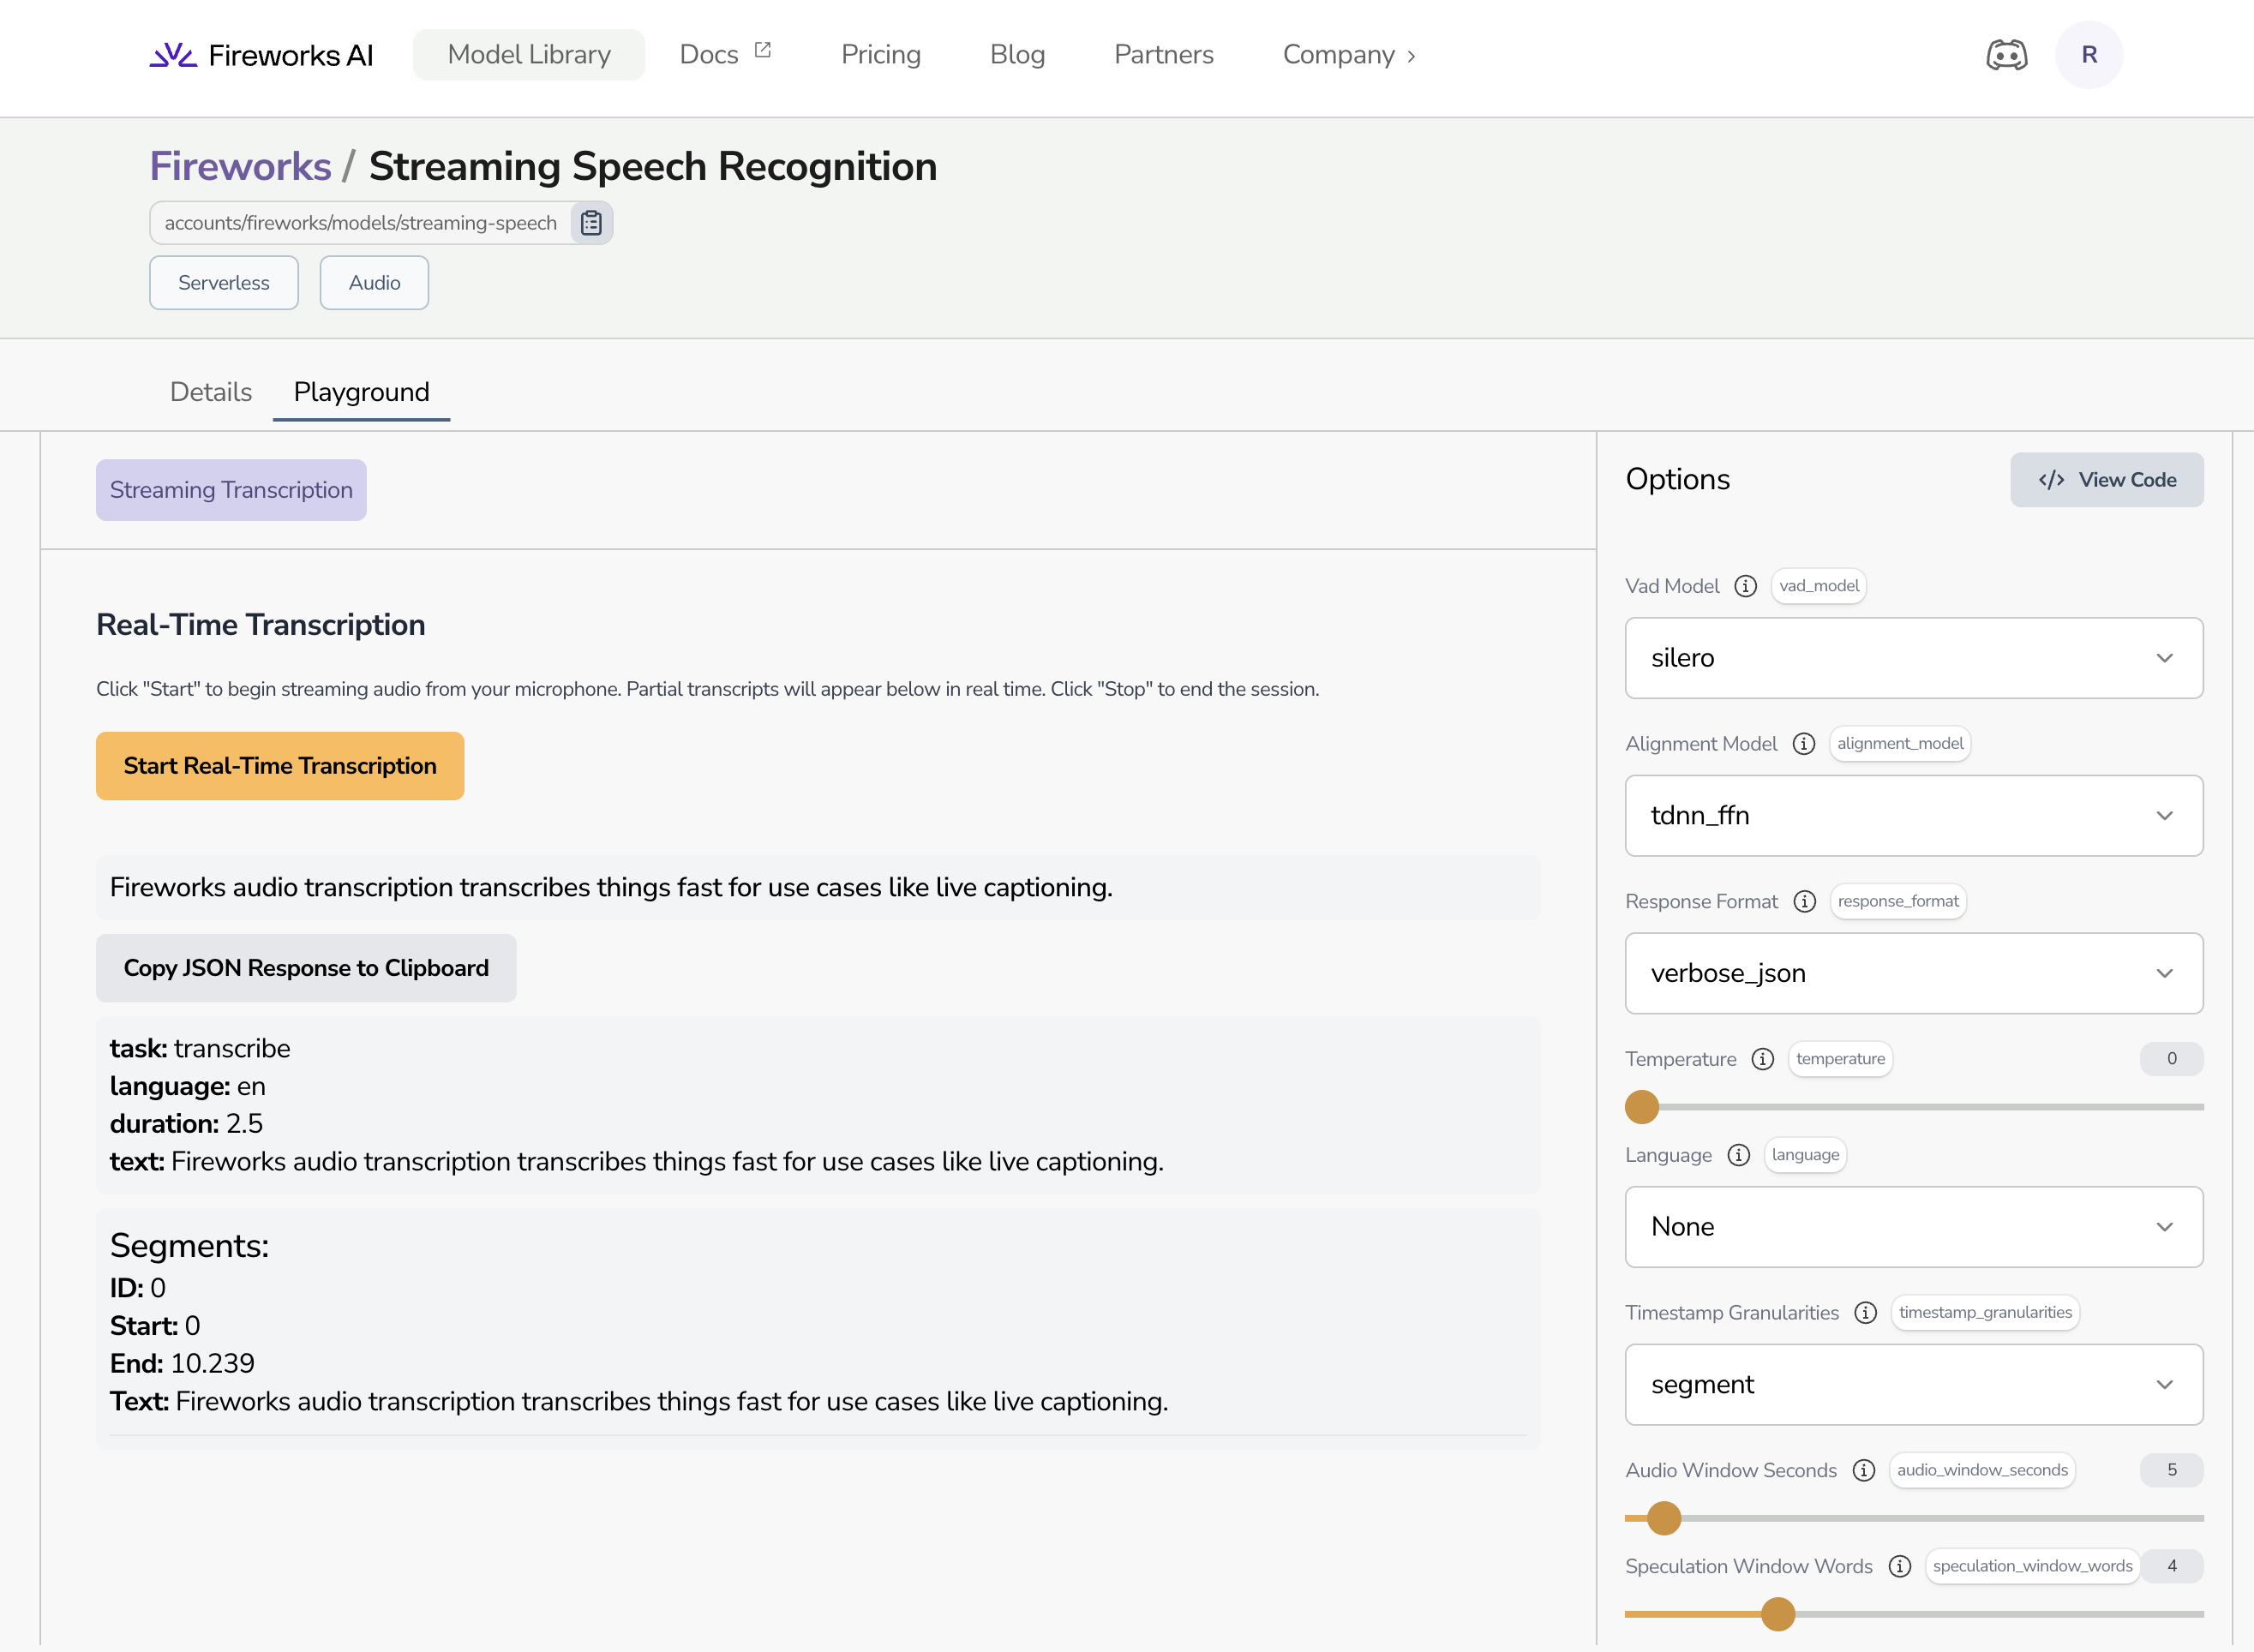
Task: Click the Audio Window Seconds value box
Action: click(x=2172, y=1470)
